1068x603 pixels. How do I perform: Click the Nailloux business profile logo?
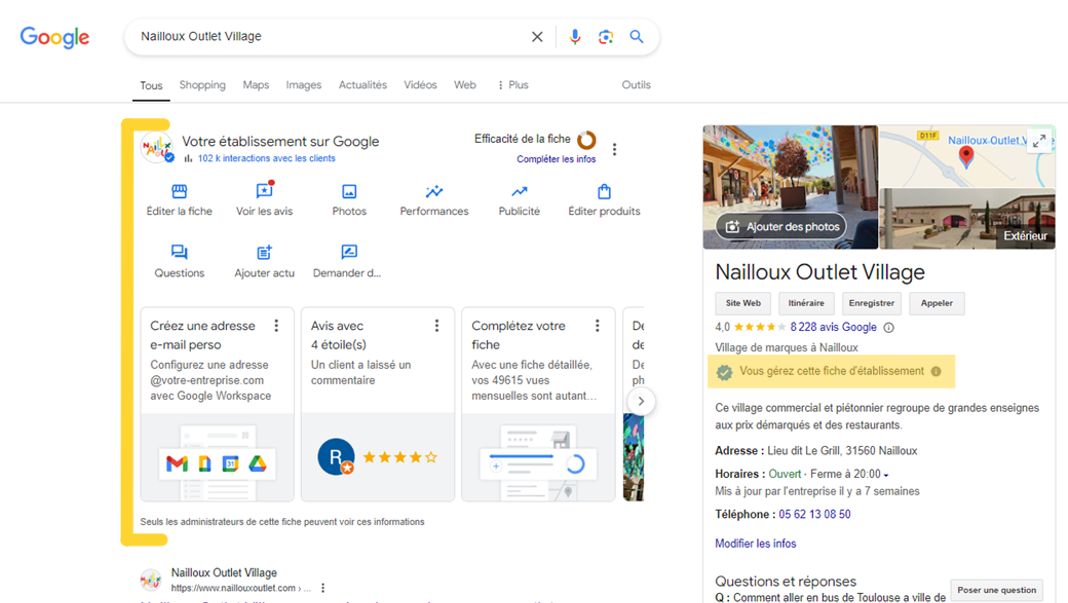(157, 147)
